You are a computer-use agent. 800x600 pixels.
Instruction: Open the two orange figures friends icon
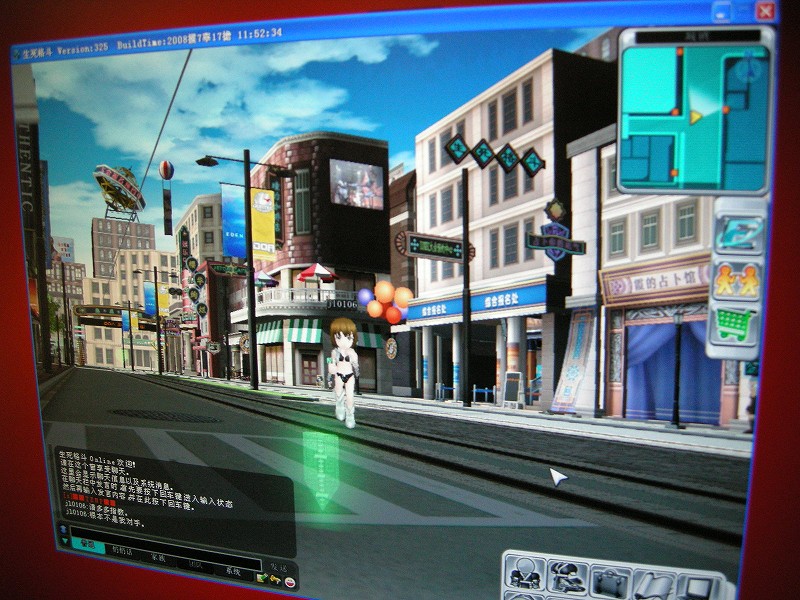(x=736, y=281)
